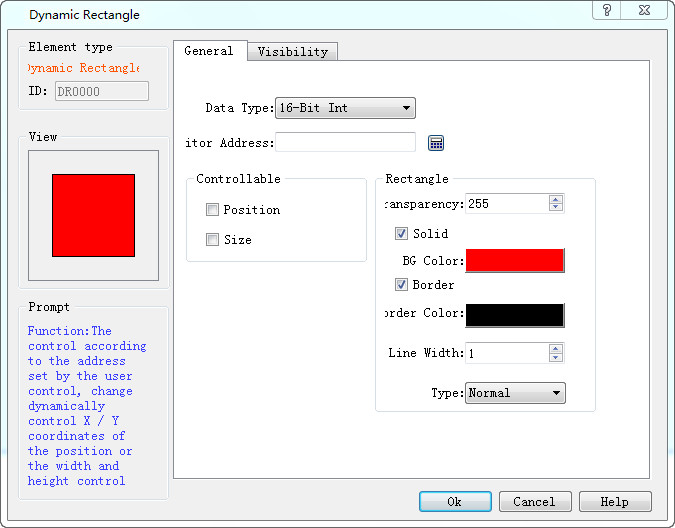Decrease the Line Width with down arrow
The image size is (675, 528).
pos(556,357)
